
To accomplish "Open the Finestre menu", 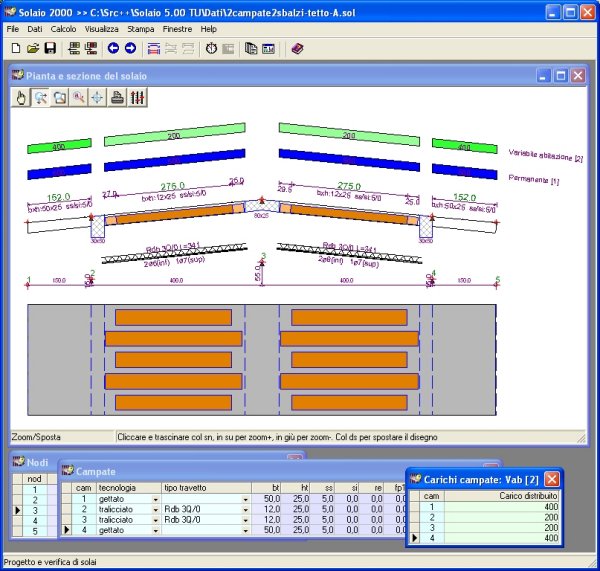I will tap(178, 29).
